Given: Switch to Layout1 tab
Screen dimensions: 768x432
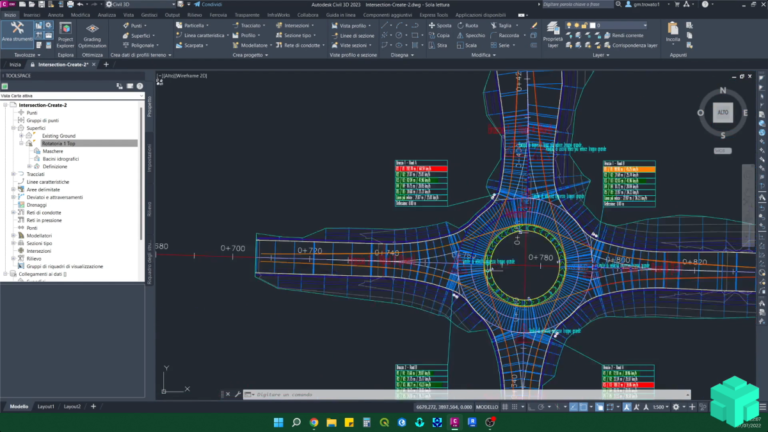Looking at the screenshot, I should coord(46,407).
